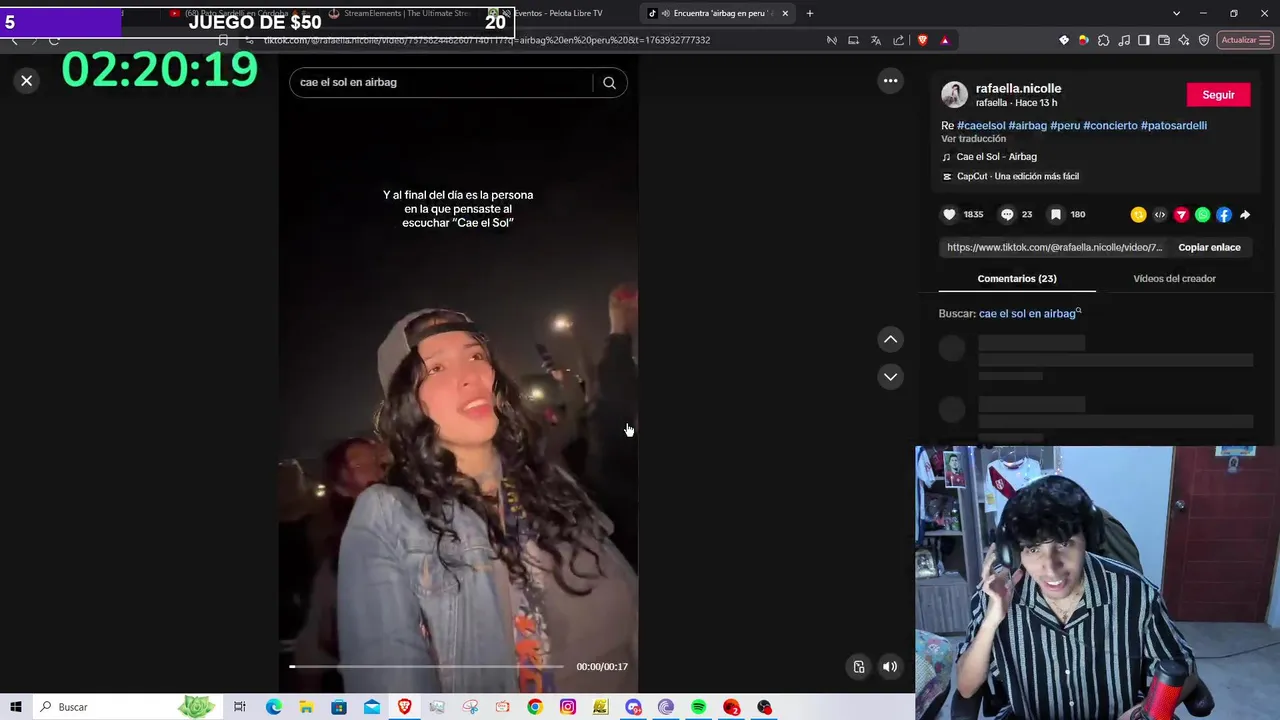Share the video to Facebook
This screenshot has height=720, width=1280.
point(1224,215)
